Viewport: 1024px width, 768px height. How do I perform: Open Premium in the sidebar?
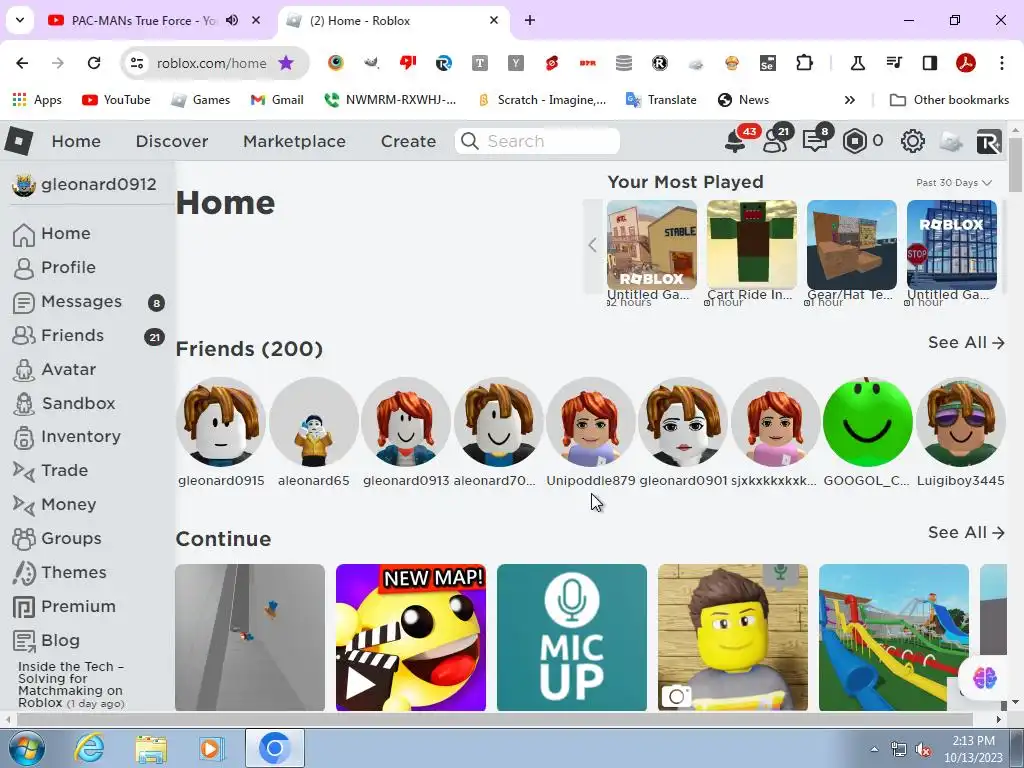78,606
